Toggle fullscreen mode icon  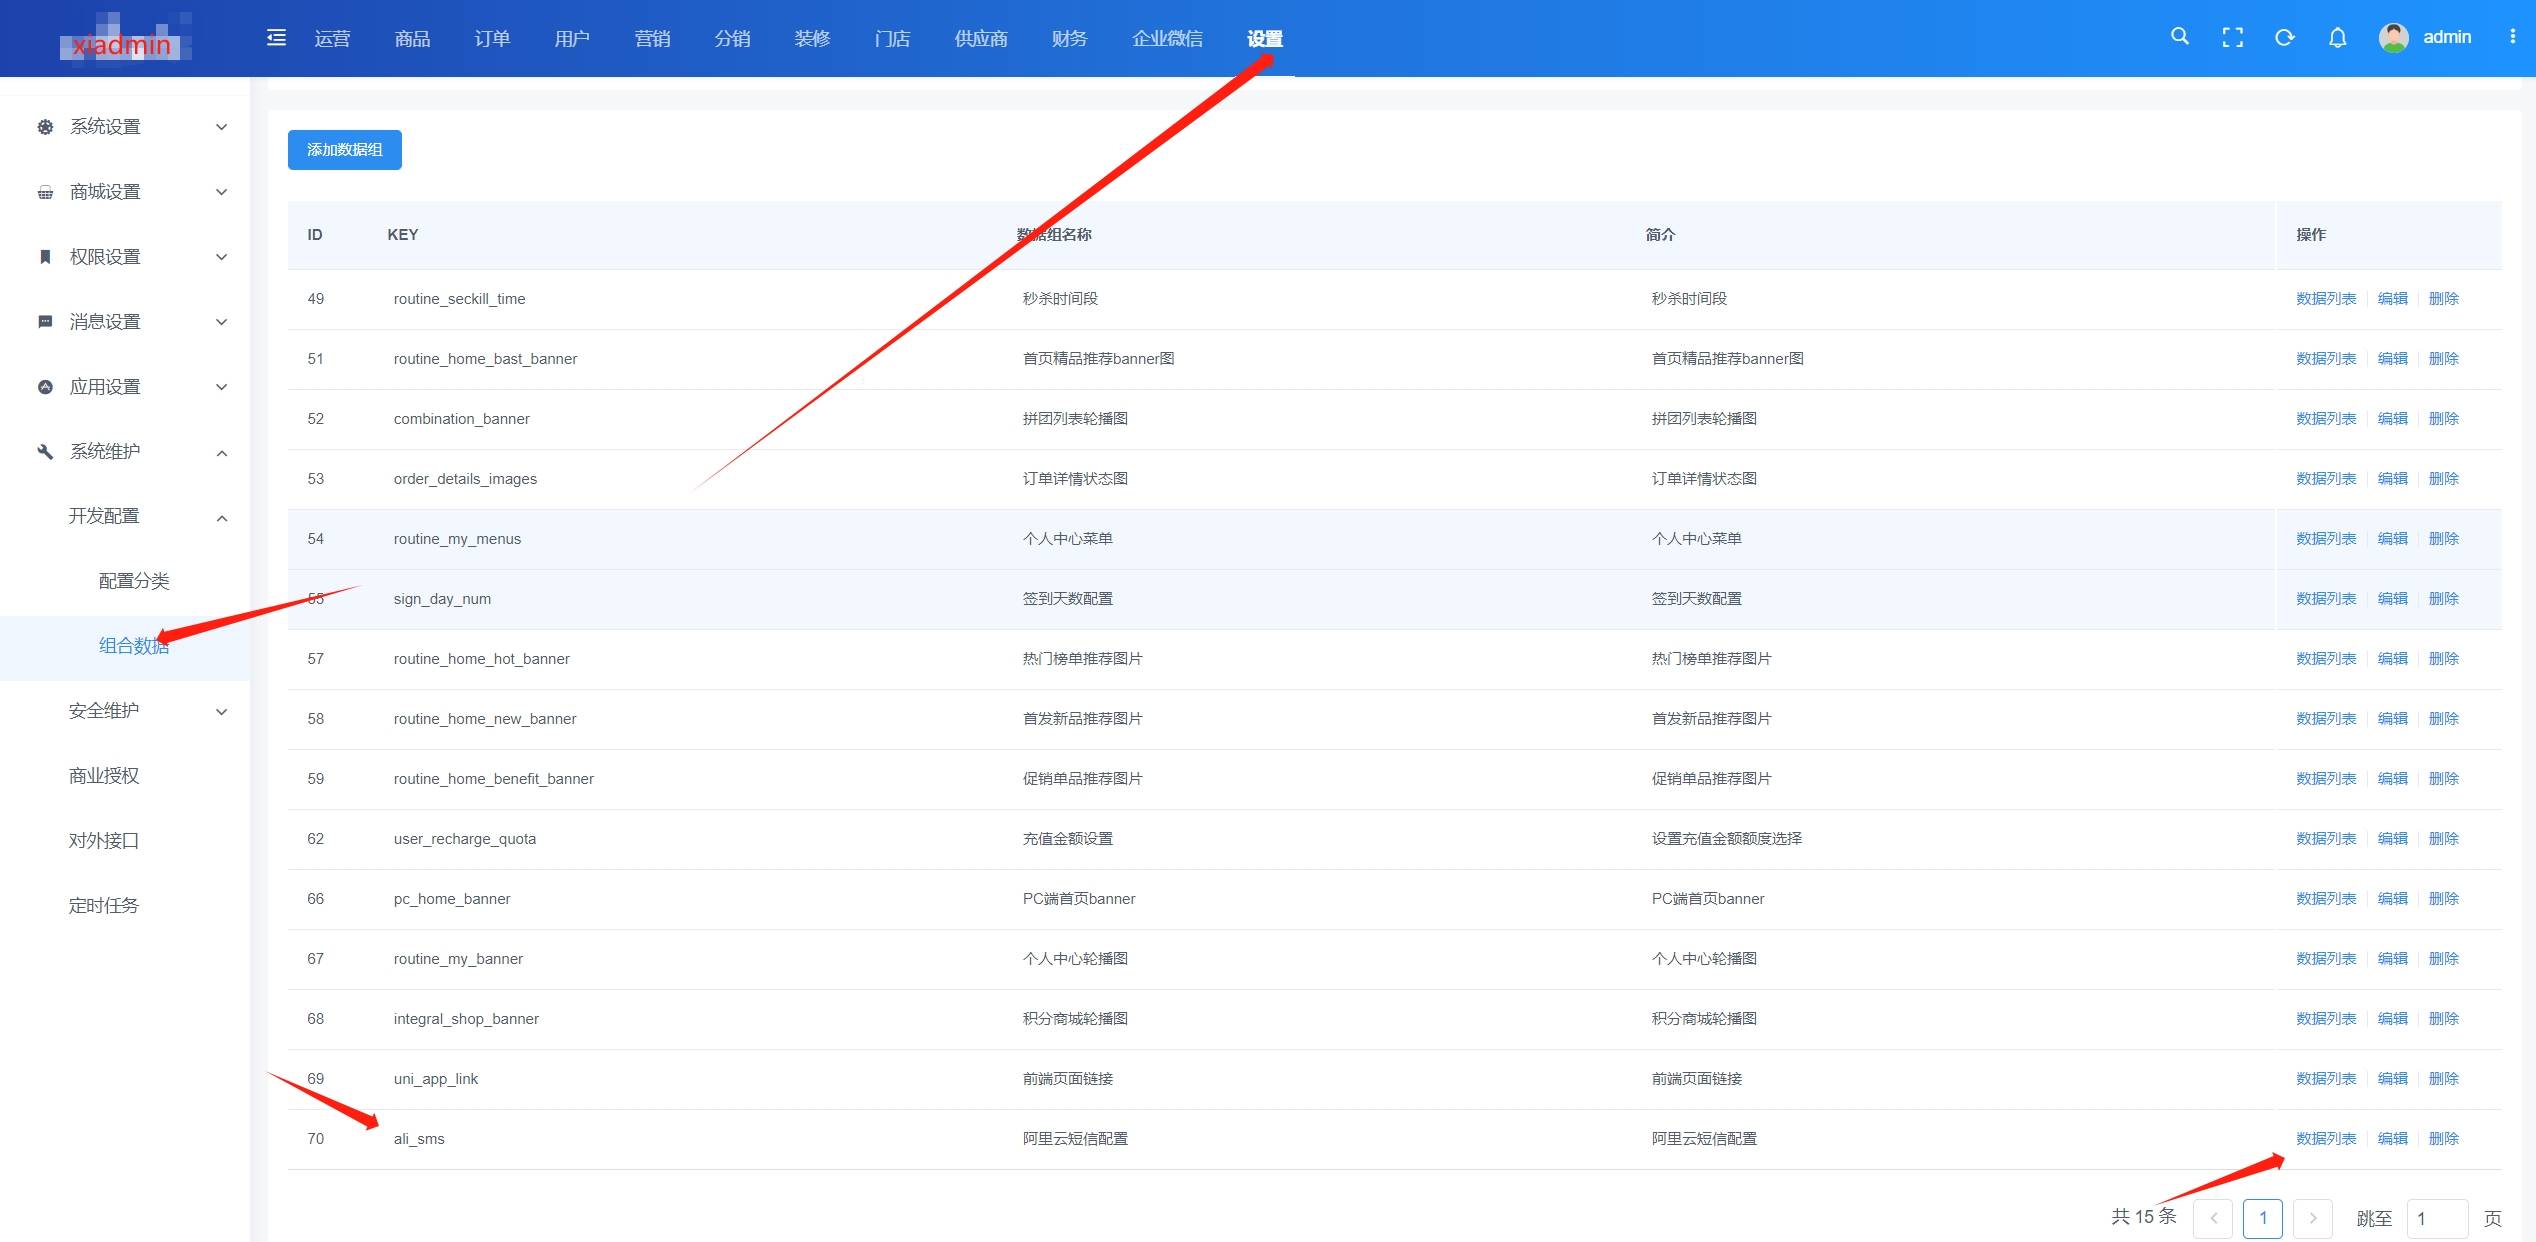[x=2232, y=37]
